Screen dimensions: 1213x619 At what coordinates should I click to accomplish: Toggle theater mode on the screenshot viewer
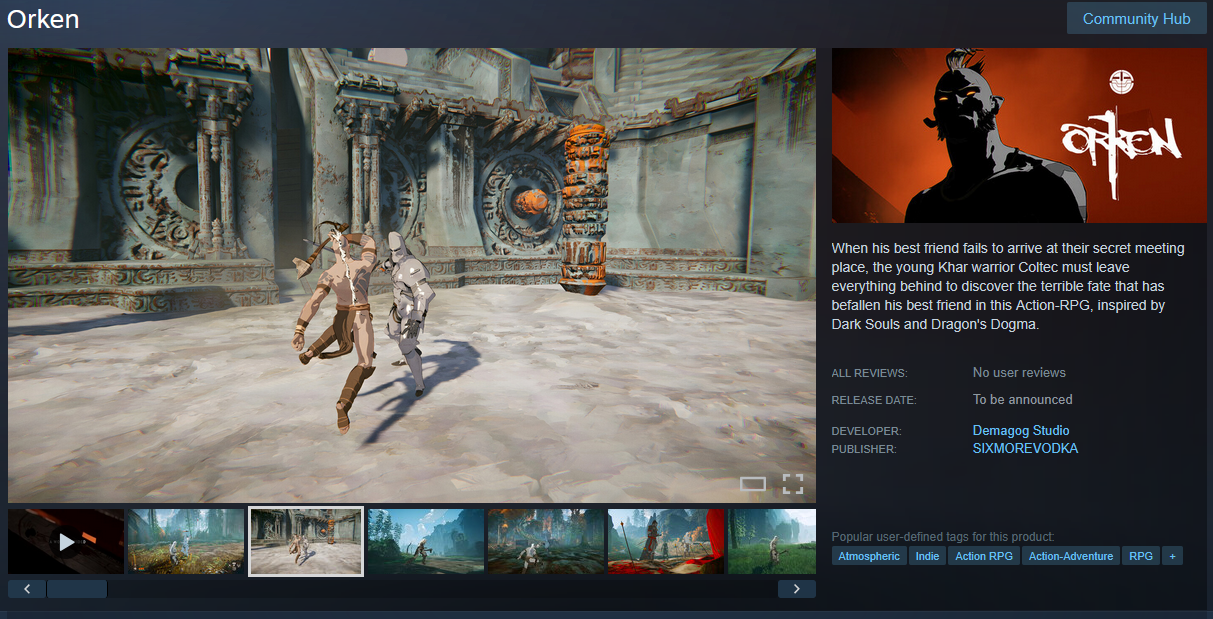pyautogui.click(x=753, y=485)
